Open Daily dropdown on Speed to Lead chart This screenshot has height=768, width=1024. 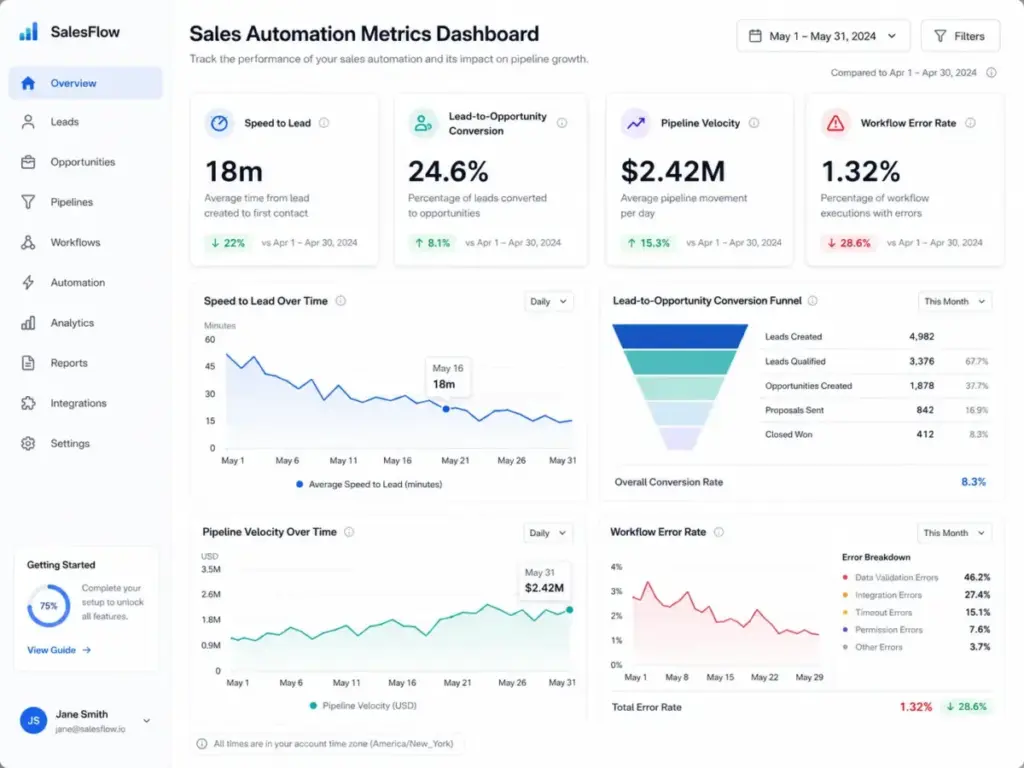549,302
